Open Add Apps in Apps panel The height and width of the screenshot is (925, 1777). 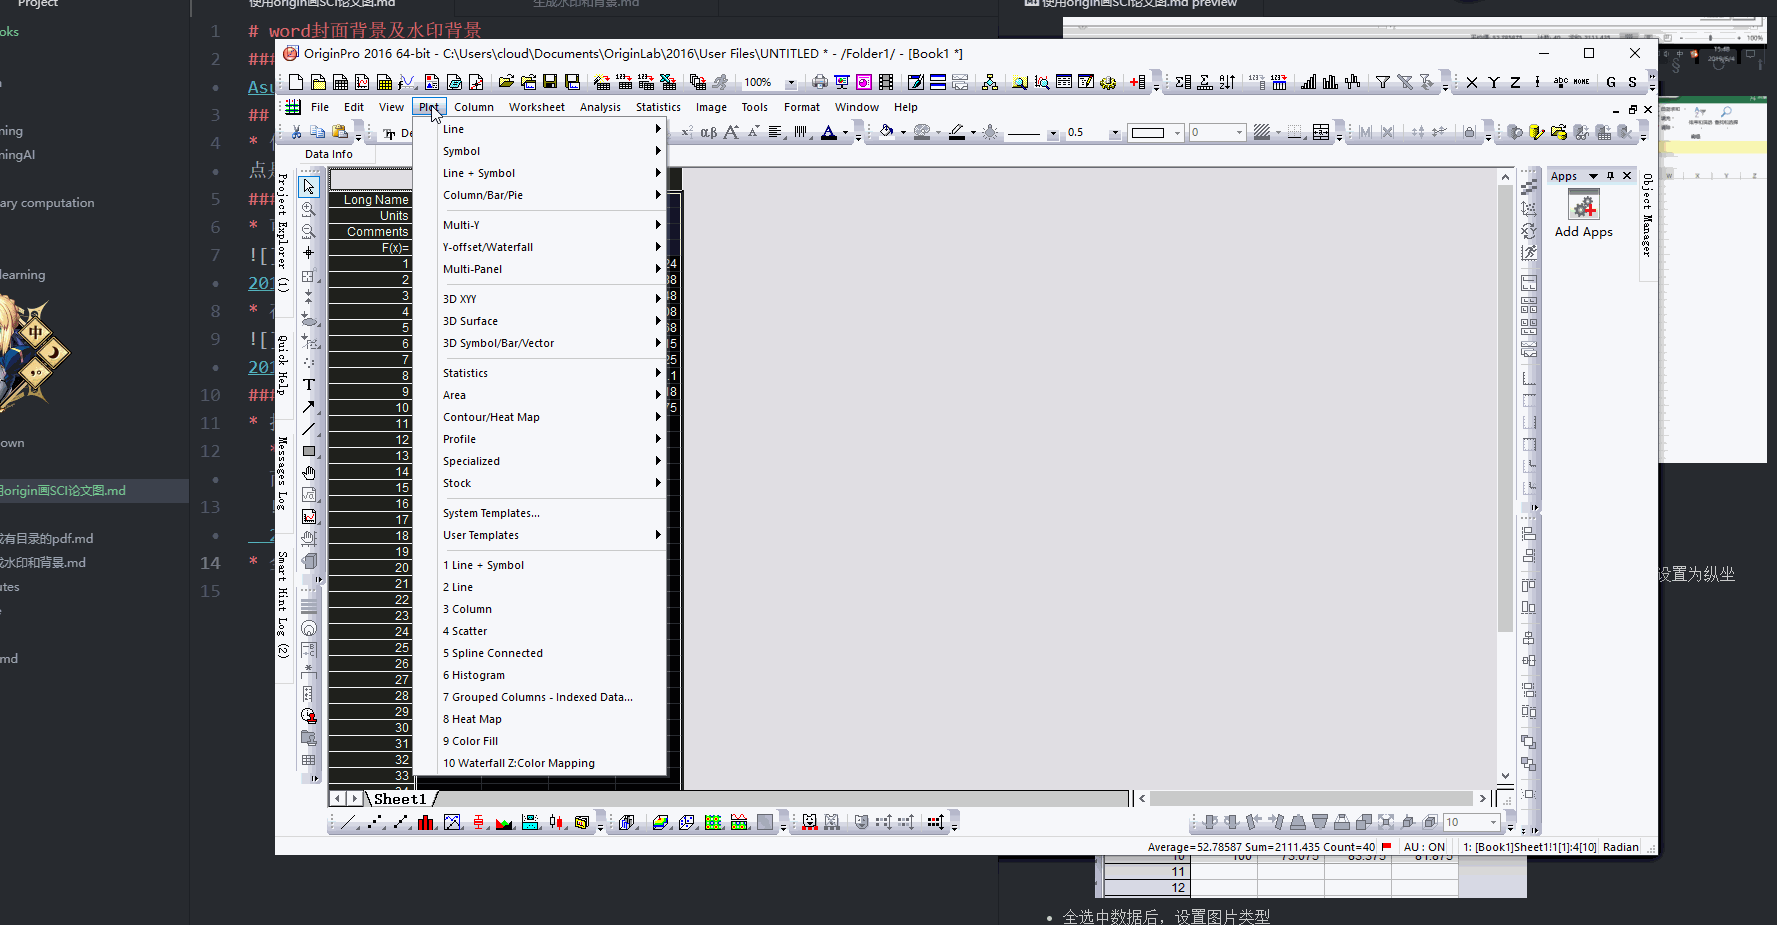point(1583,215)
